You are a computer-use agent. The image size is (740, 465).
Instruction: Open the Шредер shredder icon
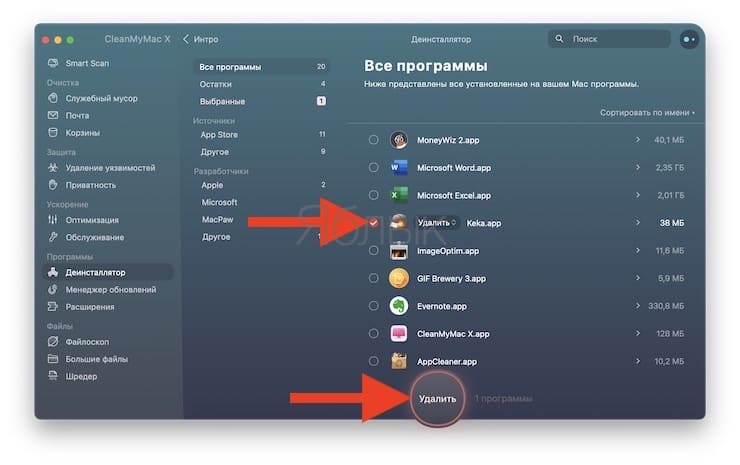(53, 376)
